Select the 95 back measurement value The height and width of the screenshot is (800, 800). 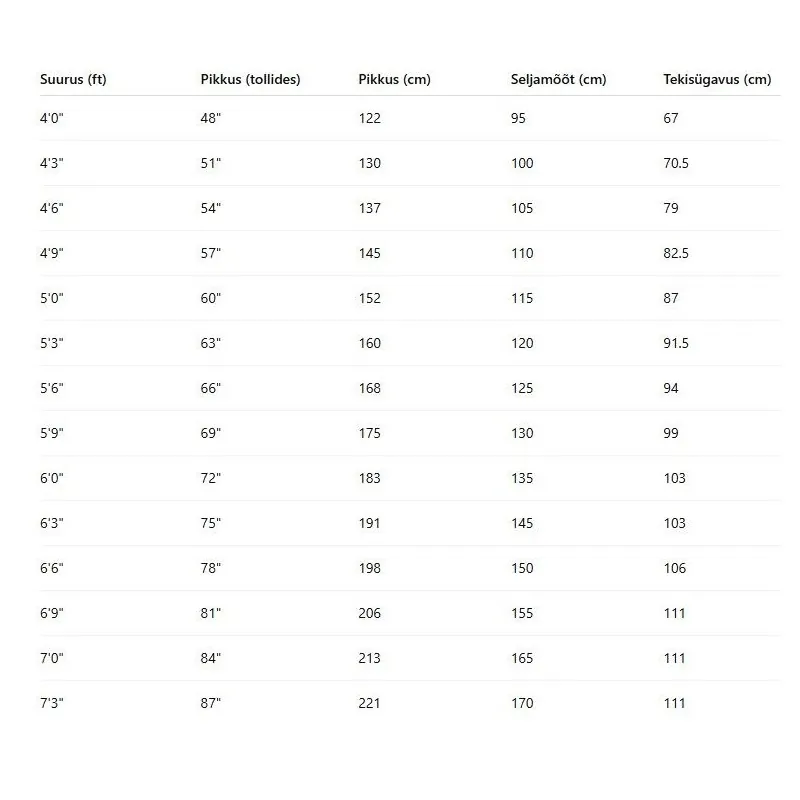click(518, 118)
